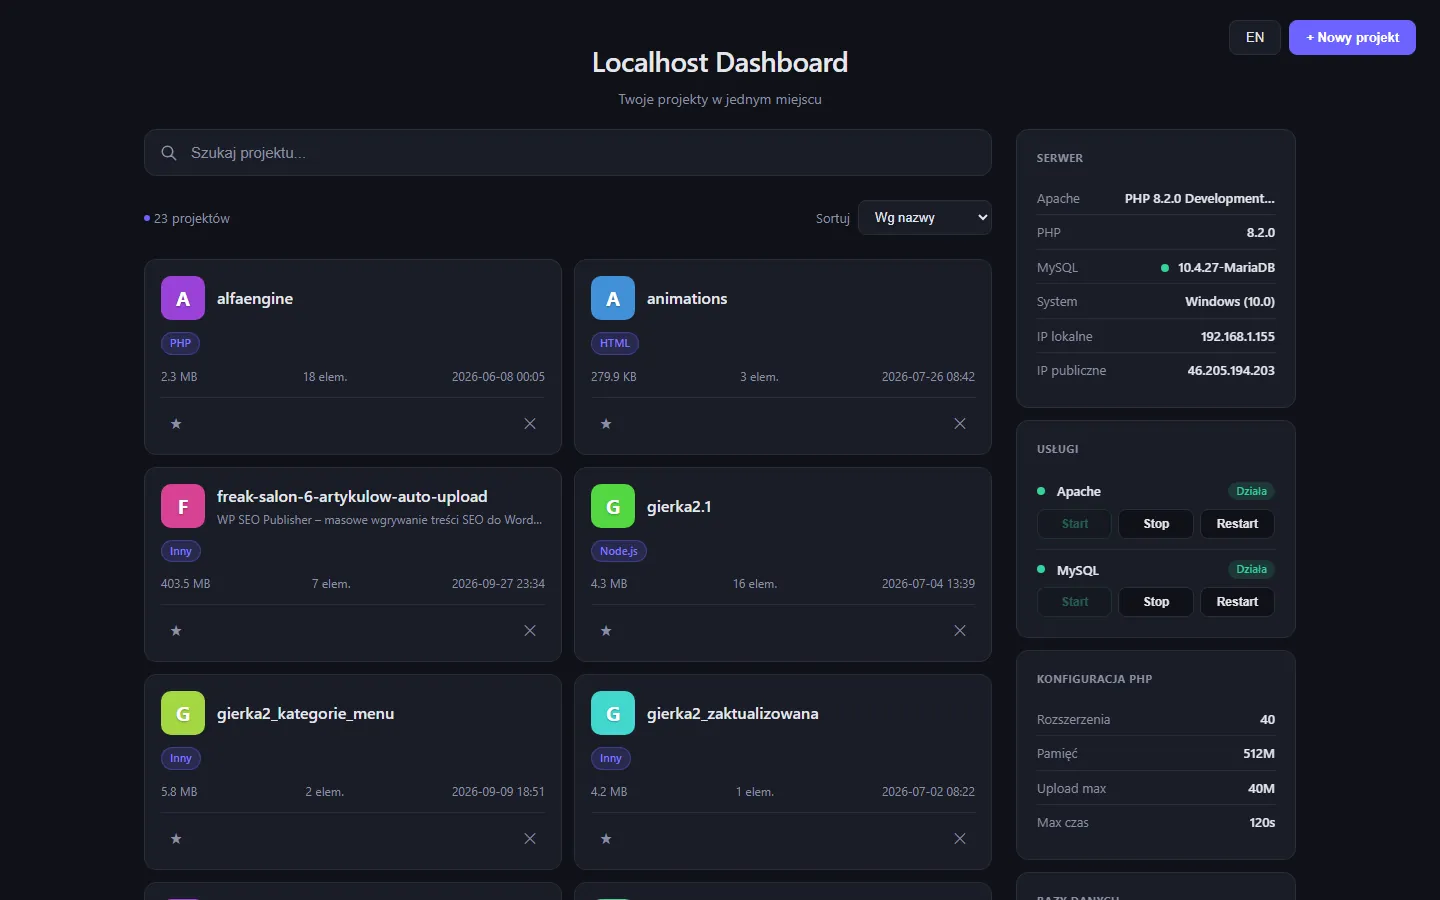Remove gierka2_kategorie_menu using X icon
The height and width of the screenshot is (900, 1440).
530,839
